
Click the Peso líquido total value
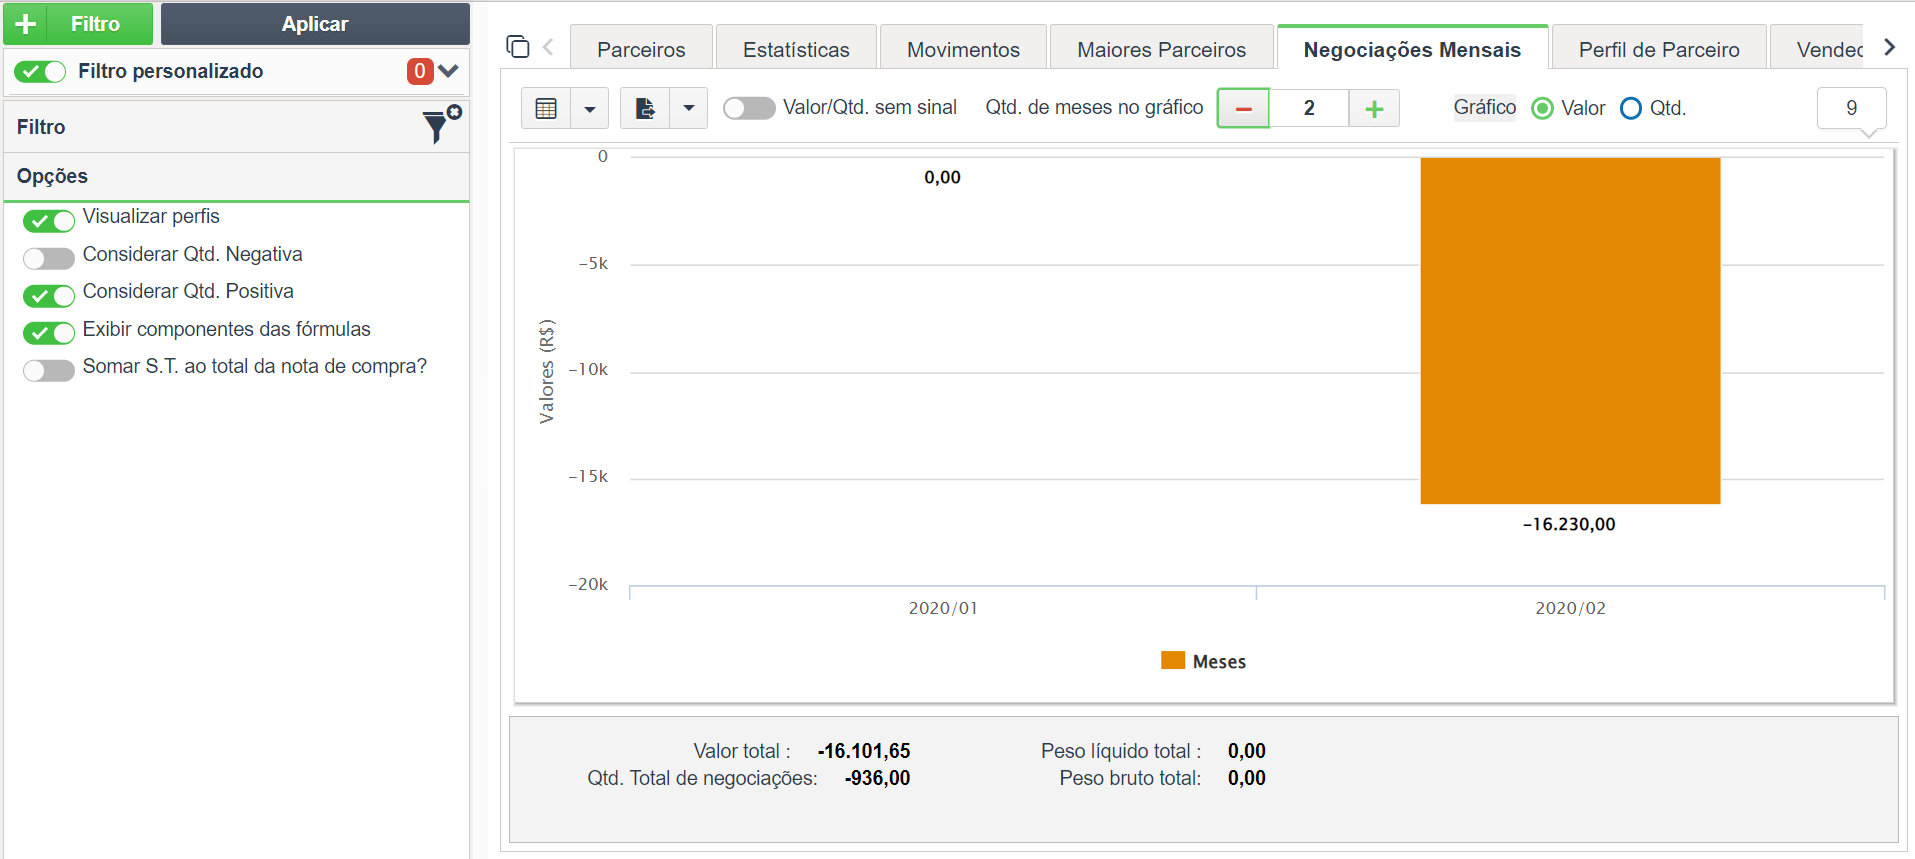coord(1247,751)
